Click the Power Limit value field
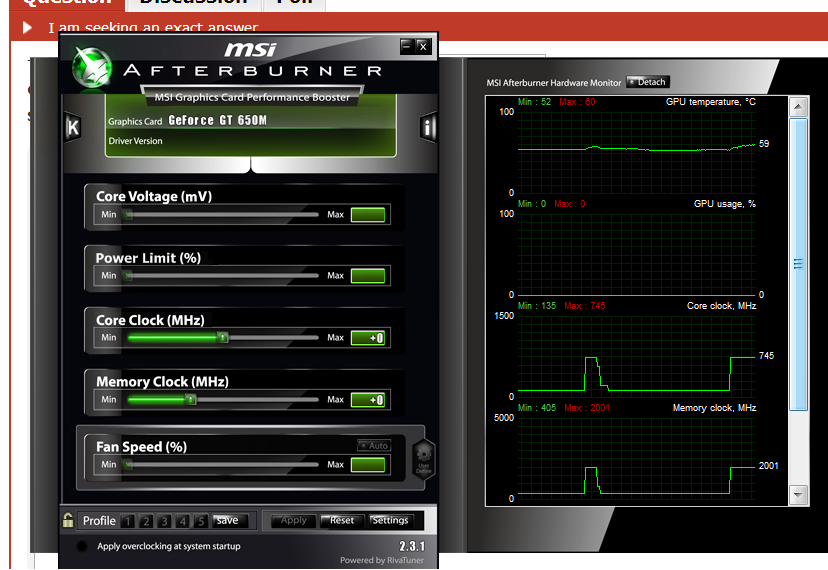 click(x=368, y=275)
